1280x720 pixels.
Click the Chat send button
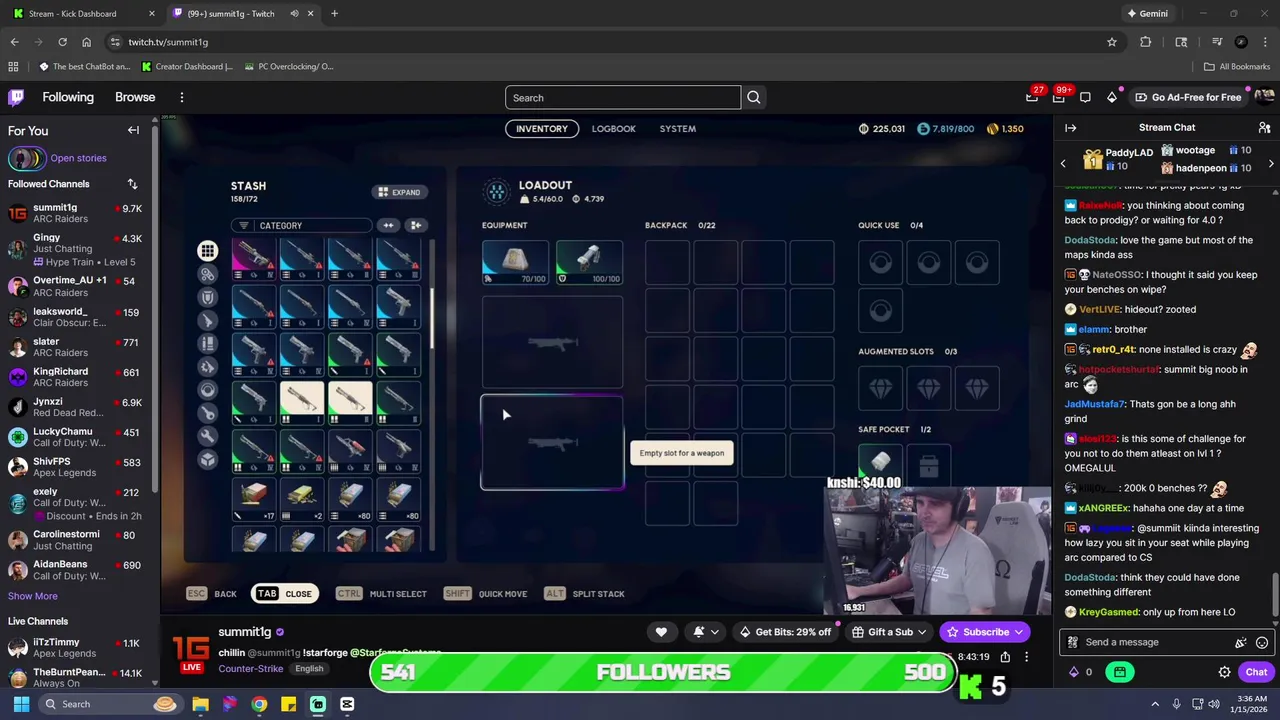pos(1256,672)
